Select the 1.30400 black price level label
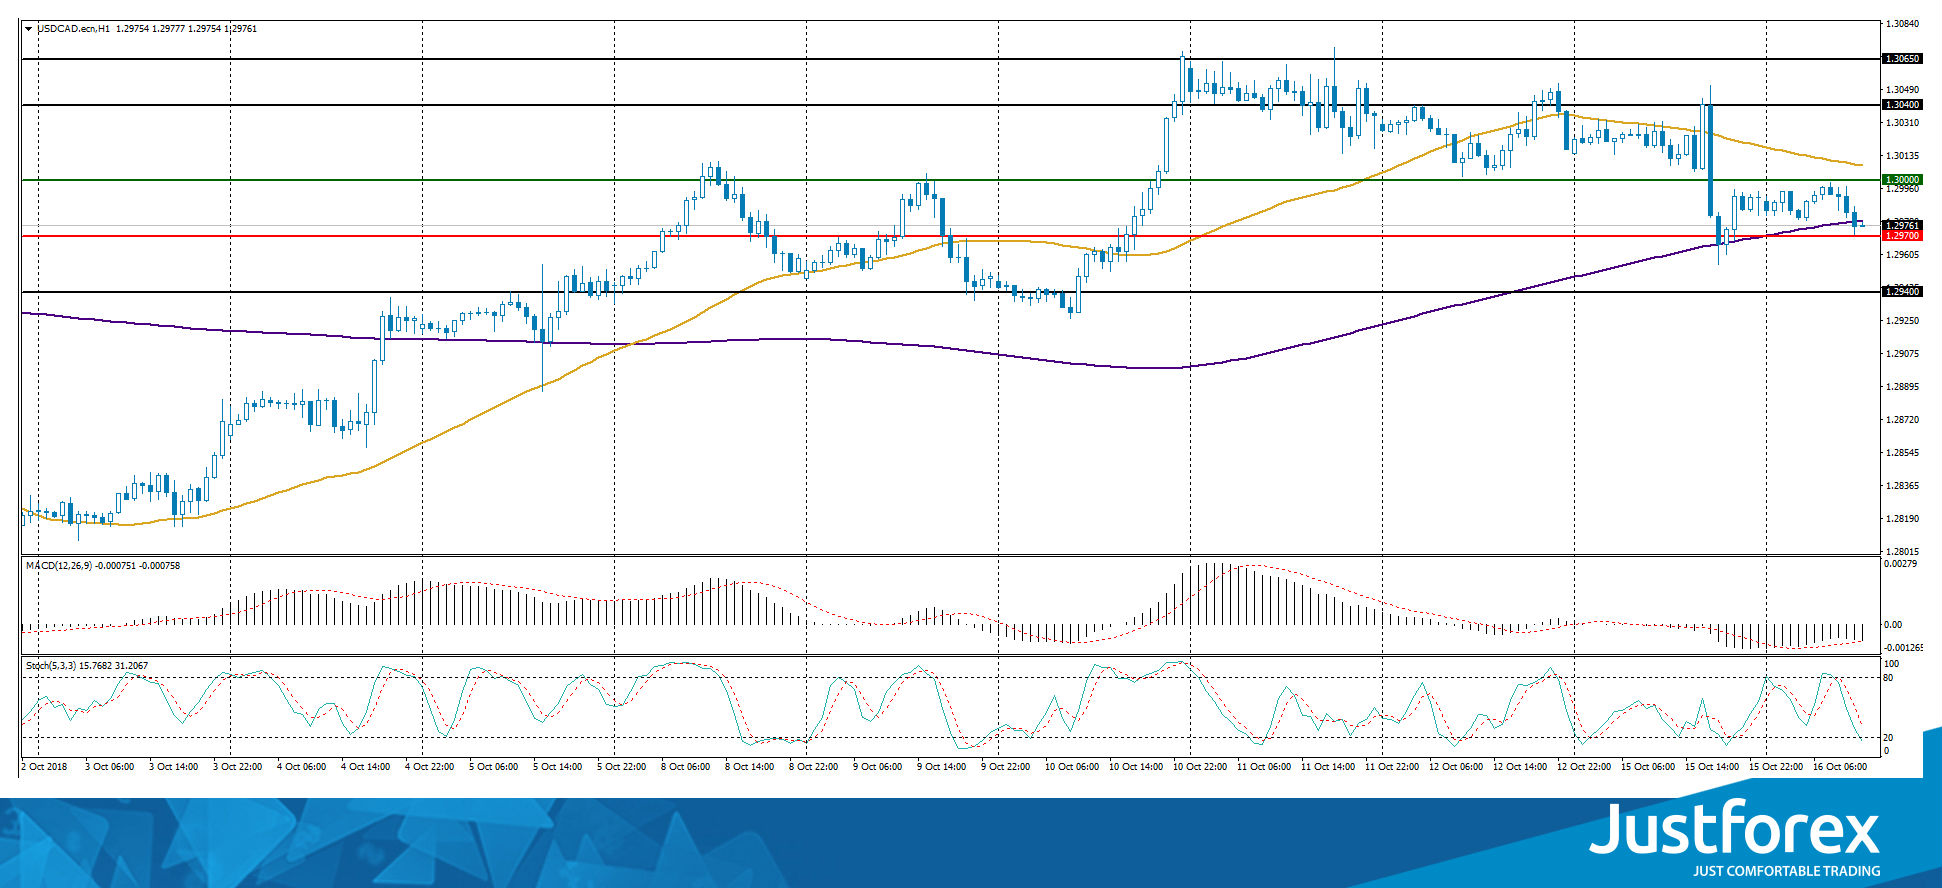This screenshot has width=1942, height=888. click(1902, 105)
